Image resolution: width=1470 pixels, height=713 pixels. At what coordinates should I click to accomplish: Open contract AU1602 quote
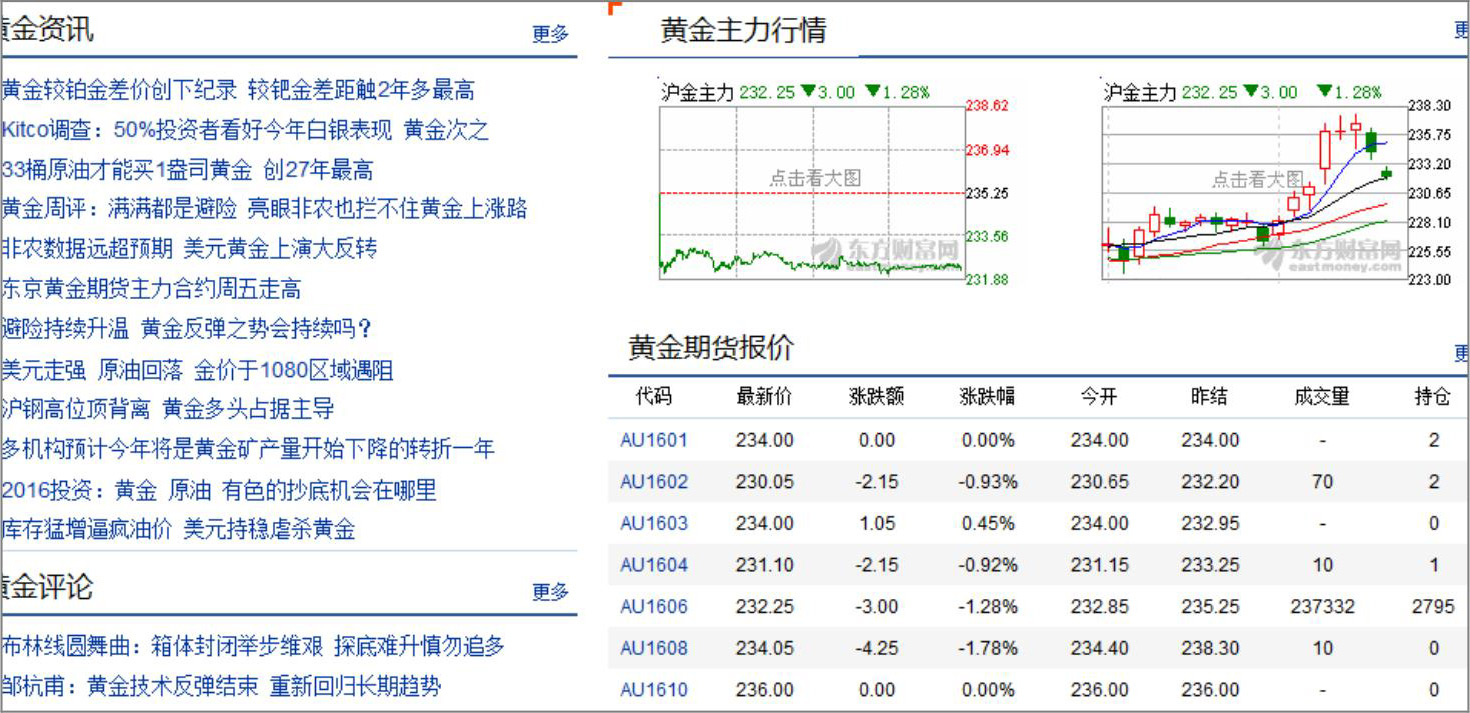tap(654, 482)
